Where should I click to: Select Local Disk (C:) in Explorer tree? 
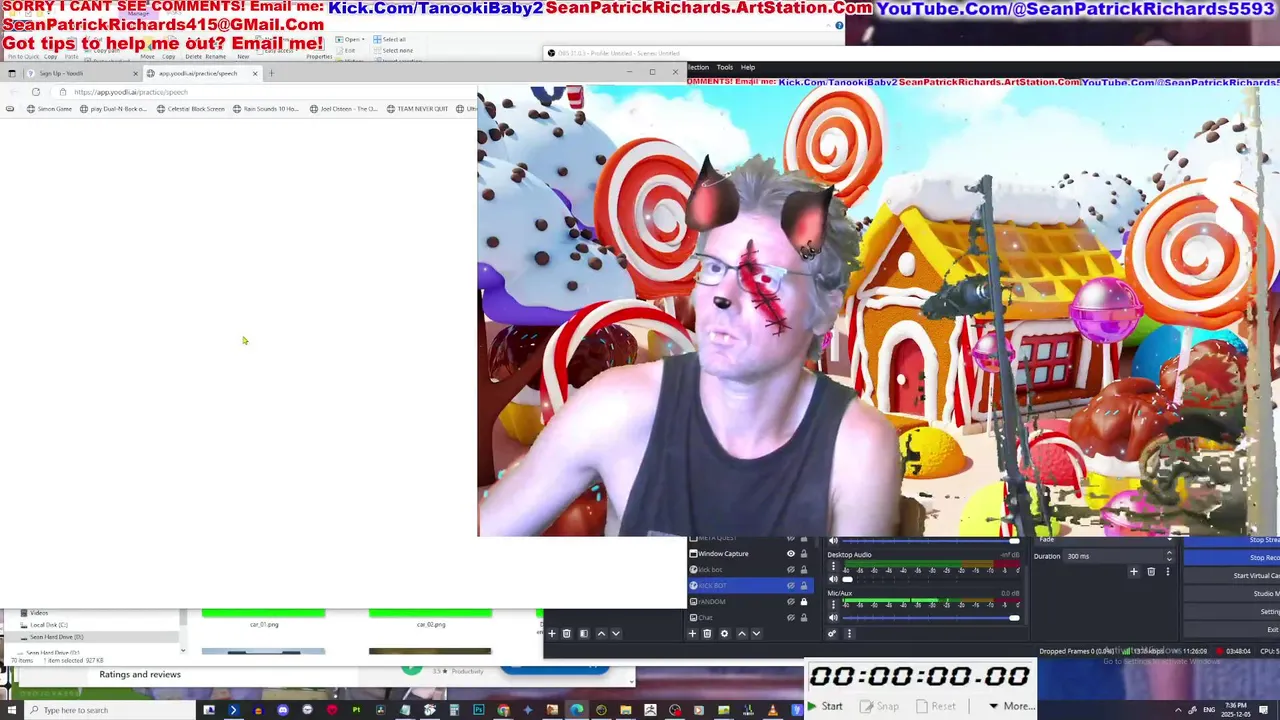48,625
